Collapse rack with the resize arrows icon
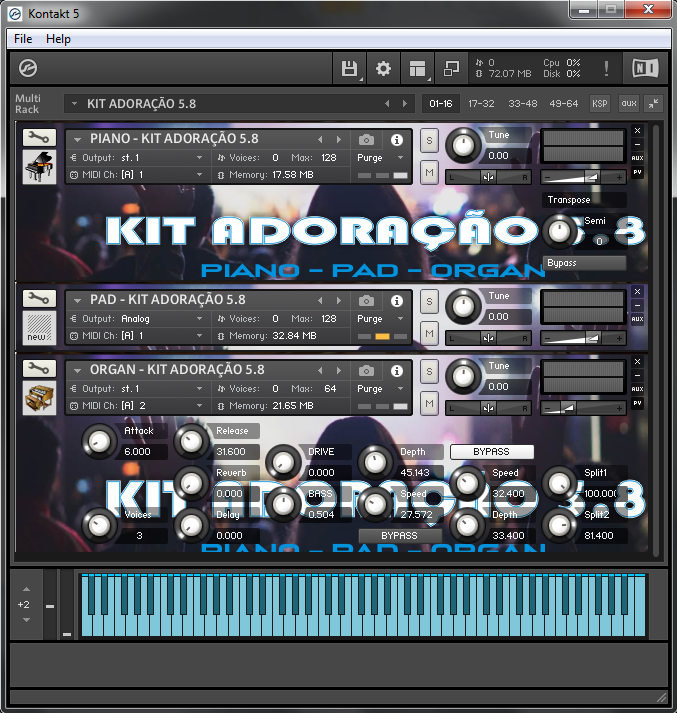This screenshot has height=713, width=677. click(x=653, y=104)
